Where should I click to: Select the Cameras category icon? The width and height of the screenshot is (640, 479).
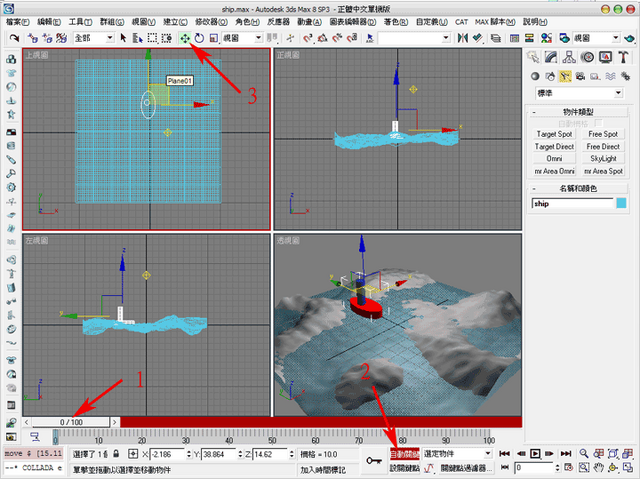pos(580,76)
